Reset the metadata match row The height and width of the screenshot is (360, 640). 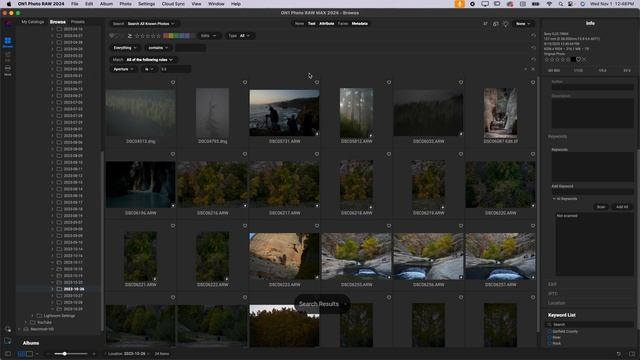(533, 60)
